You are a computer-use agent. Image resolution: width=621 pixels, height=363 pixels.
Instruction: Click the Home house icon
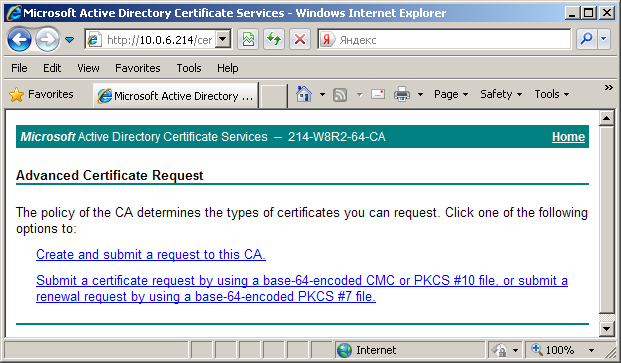click(x=304, y=94)
